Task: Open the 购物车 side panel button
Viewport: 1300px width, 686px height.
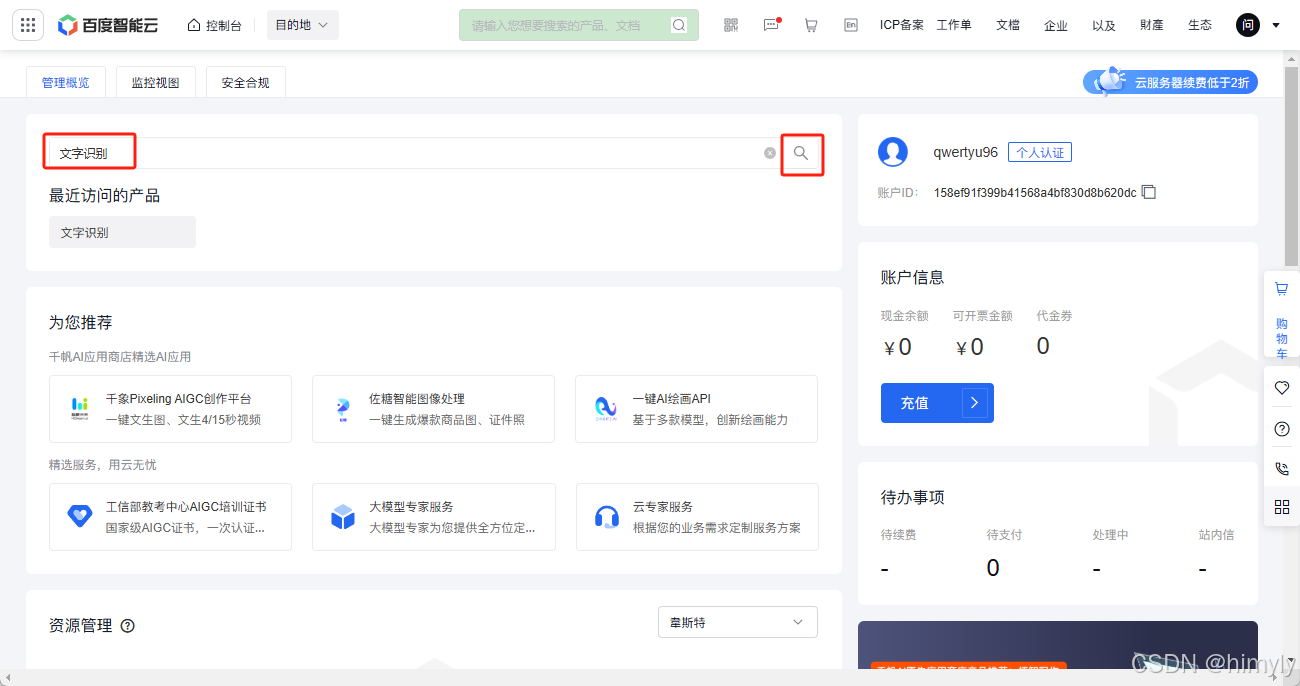Action: [1282, 315]
